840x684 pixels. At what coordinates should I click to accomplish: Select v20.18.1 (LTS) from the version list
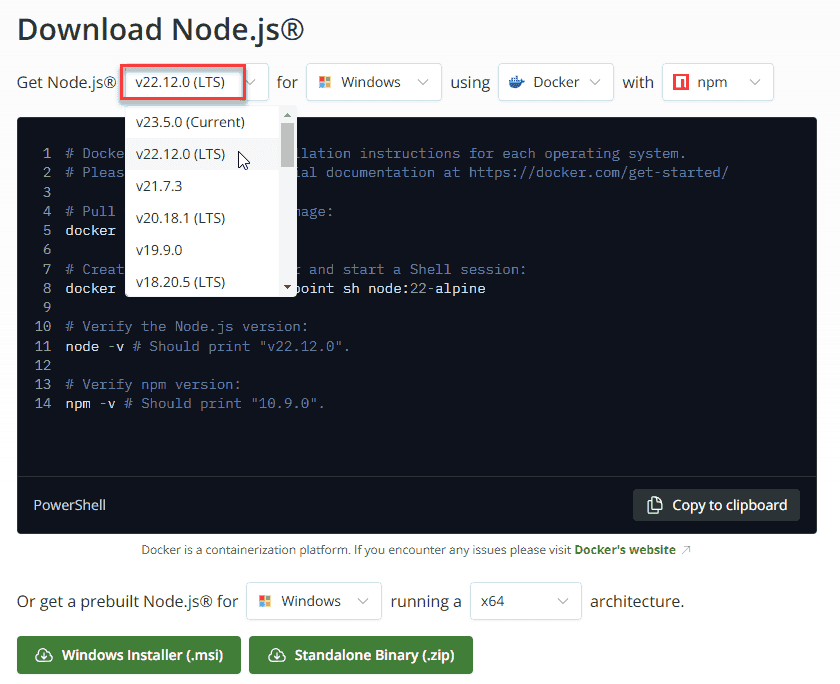click(x=202, y=219)
